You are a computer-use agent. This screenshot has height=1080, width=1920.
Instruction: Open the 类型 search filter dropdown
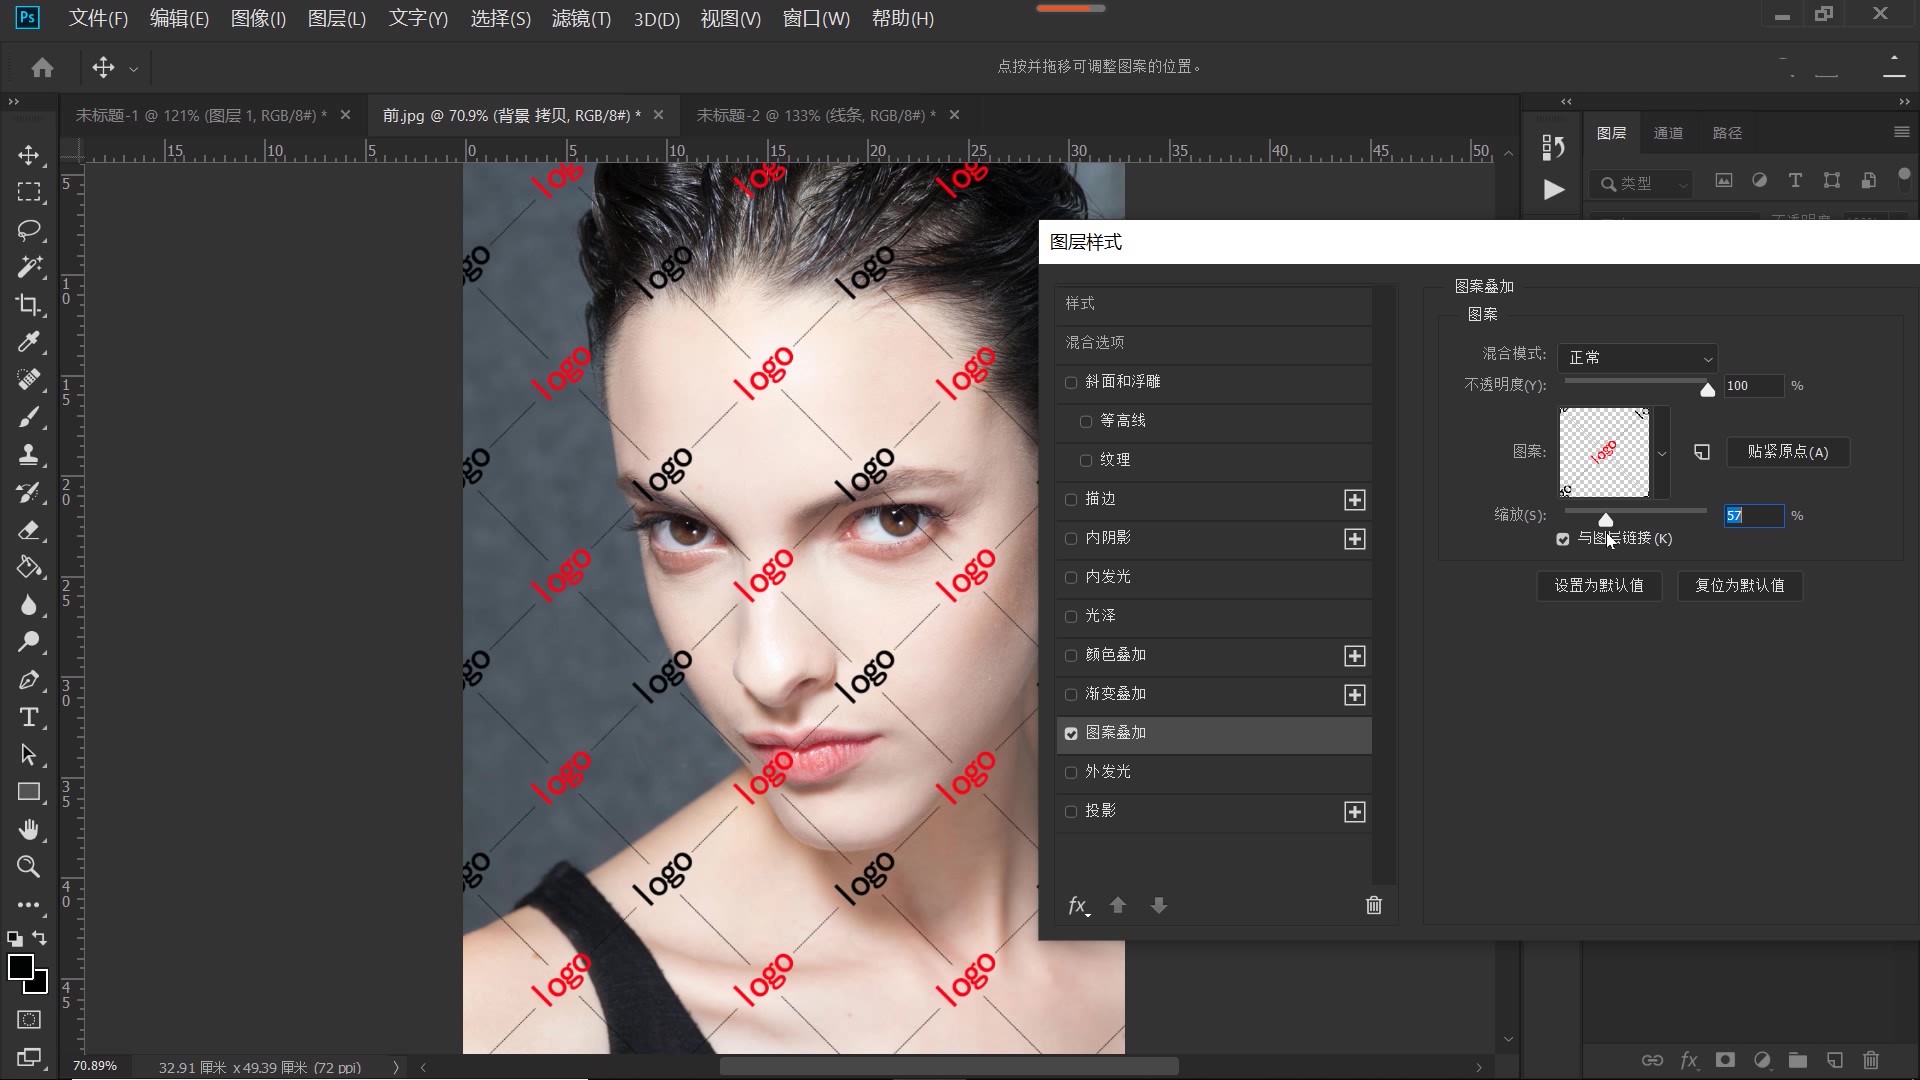pyautogui.click(x=1642, y=184)
